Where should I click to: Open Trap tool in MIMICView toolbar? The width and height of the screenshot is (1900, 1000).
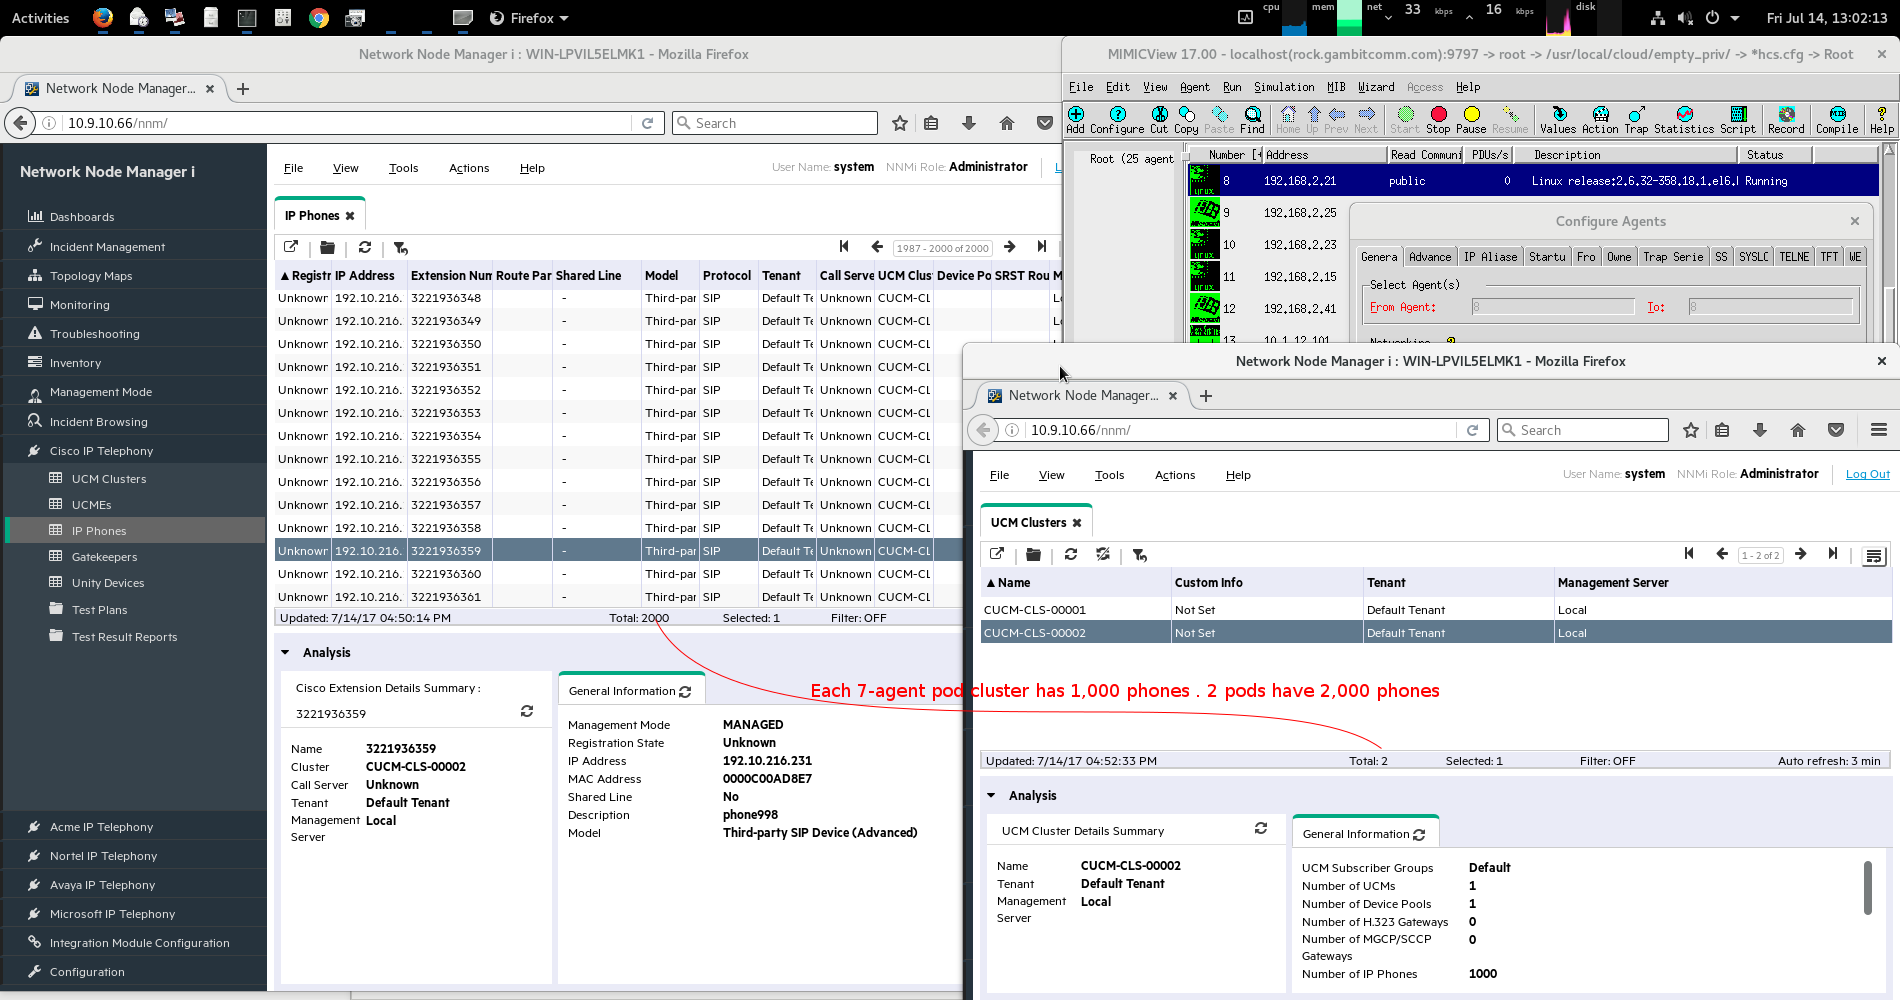[x=1636, y=120]
